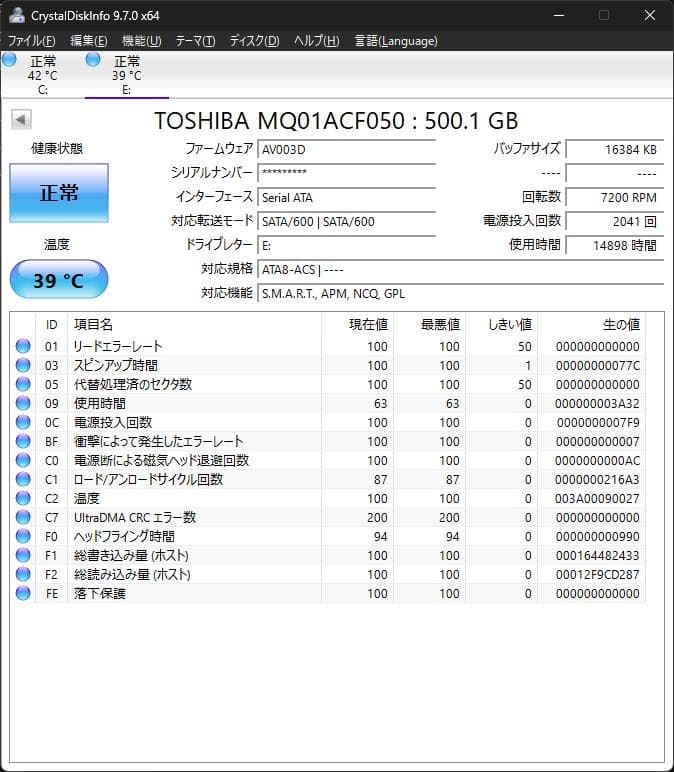Click the 電源断による磁気ヘッド退避回数 item name
Viewport: 674px width, 772px height.
[161, 460]
